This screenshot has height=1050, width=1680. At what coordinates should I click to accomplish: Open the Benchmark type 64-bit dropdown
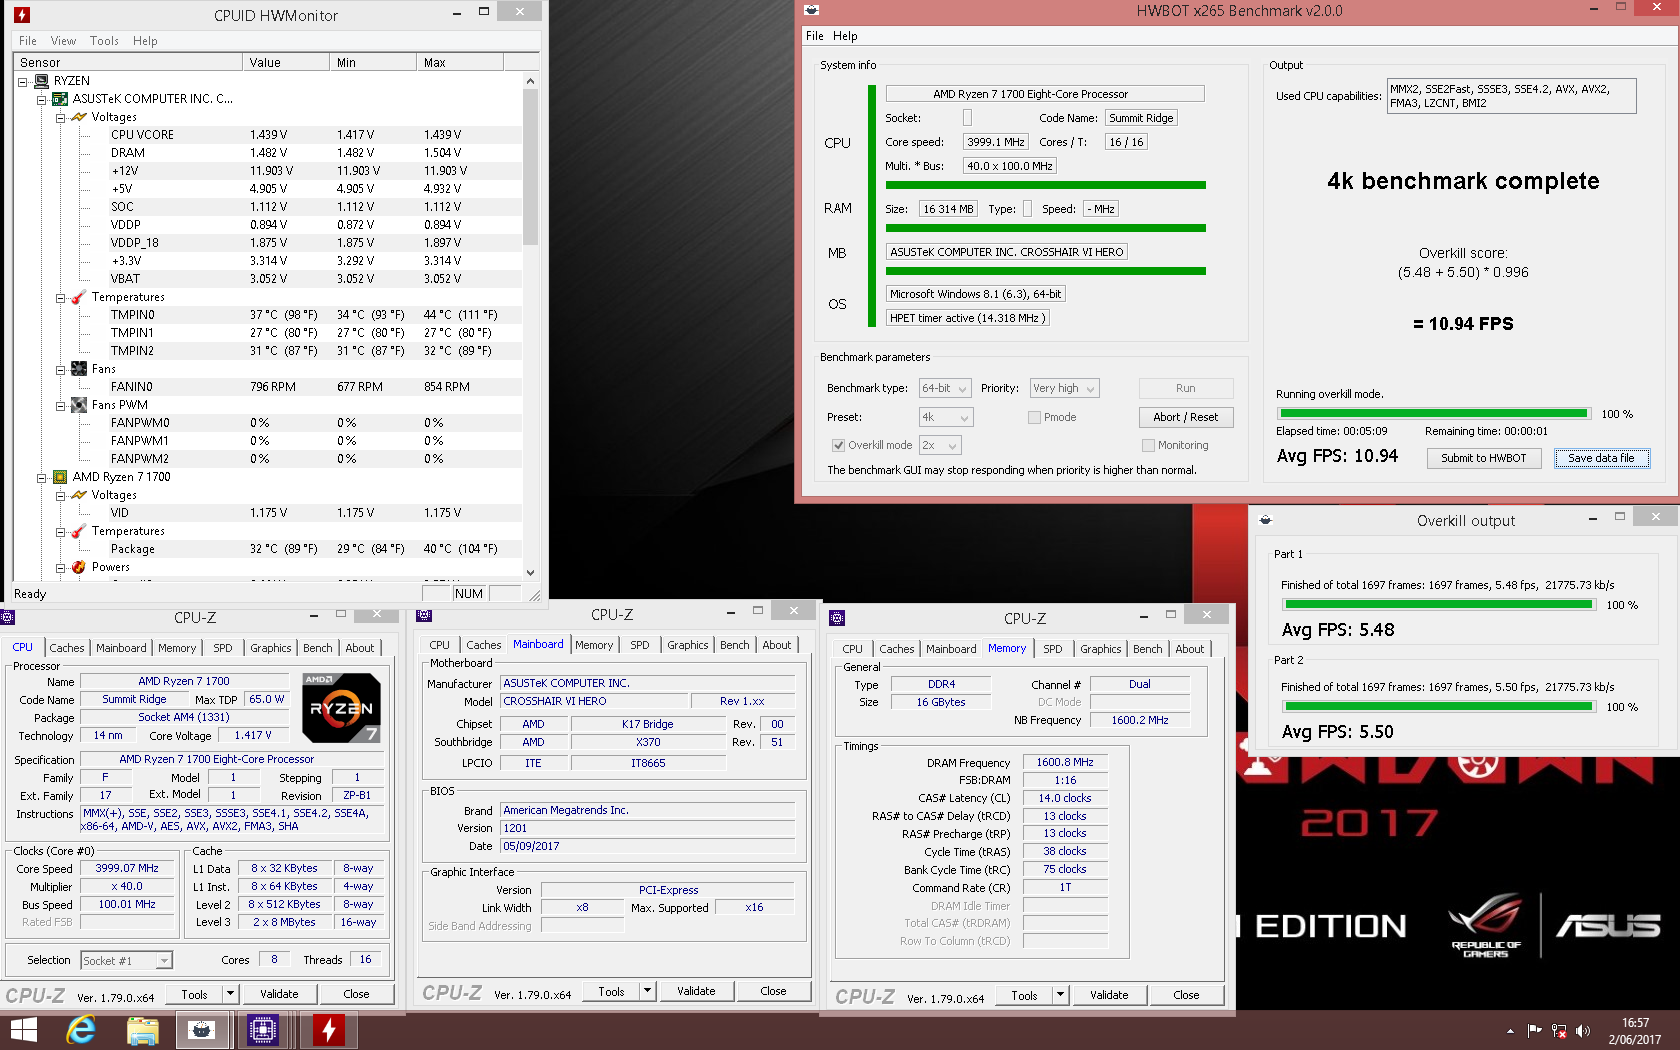click(x=945, y=388)
